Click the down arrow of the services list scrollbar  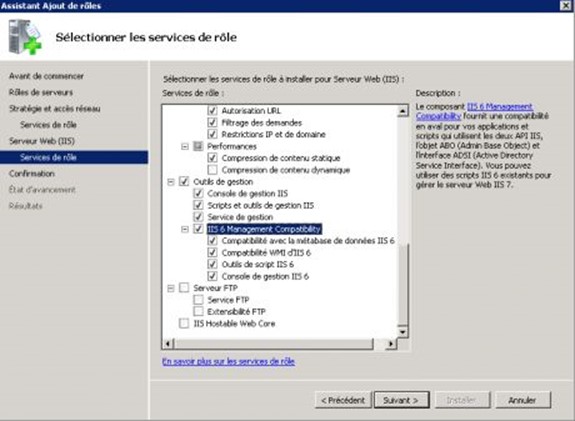pos(403,332)
